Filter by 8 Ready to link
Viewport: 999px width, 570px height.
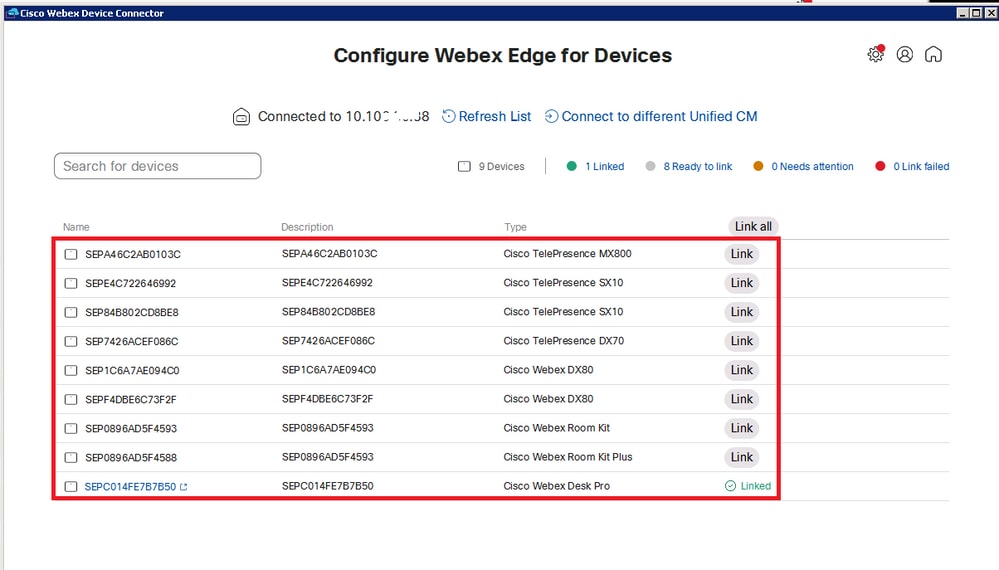tap(698, 166)
